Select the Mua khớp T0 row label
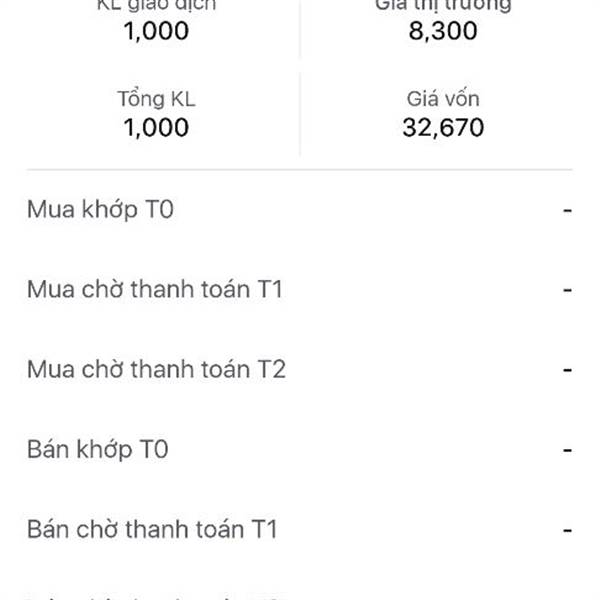Viewport: 600px width, 600px height. tap(100, 210)
